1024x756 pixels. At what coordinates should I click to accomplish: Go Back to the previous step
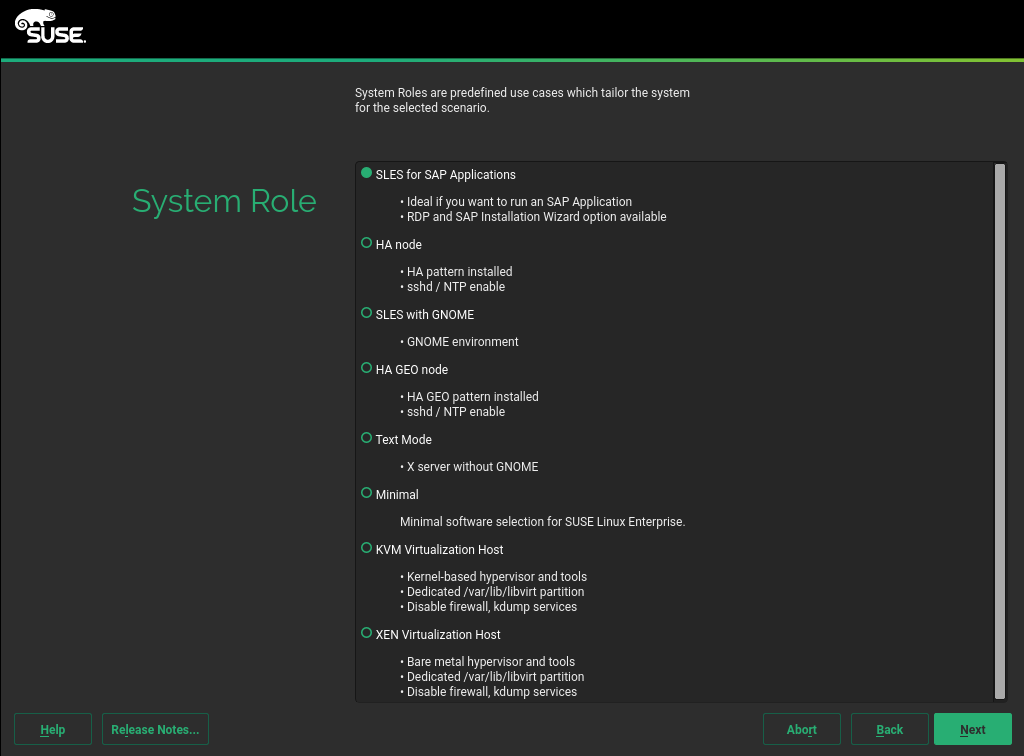[x=889, y=729]
